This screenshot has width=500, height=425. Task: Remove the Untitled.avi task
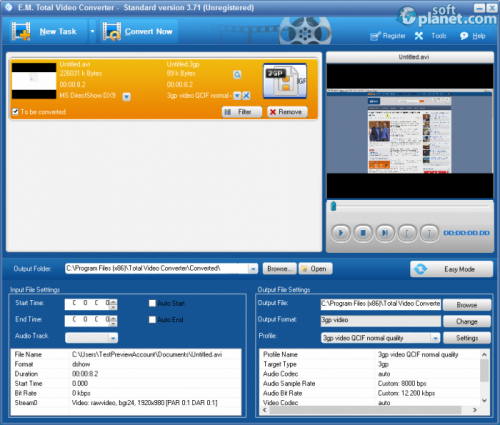[x=287, y=112]
